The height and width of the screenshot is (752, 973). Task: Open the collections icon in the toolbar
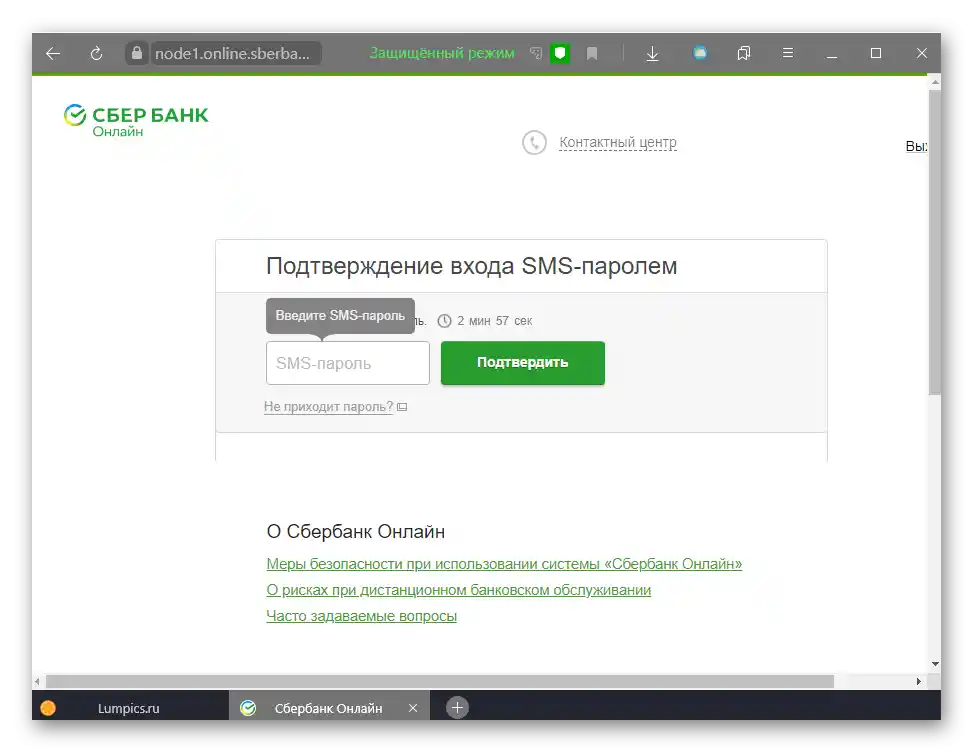coord(743,53)
